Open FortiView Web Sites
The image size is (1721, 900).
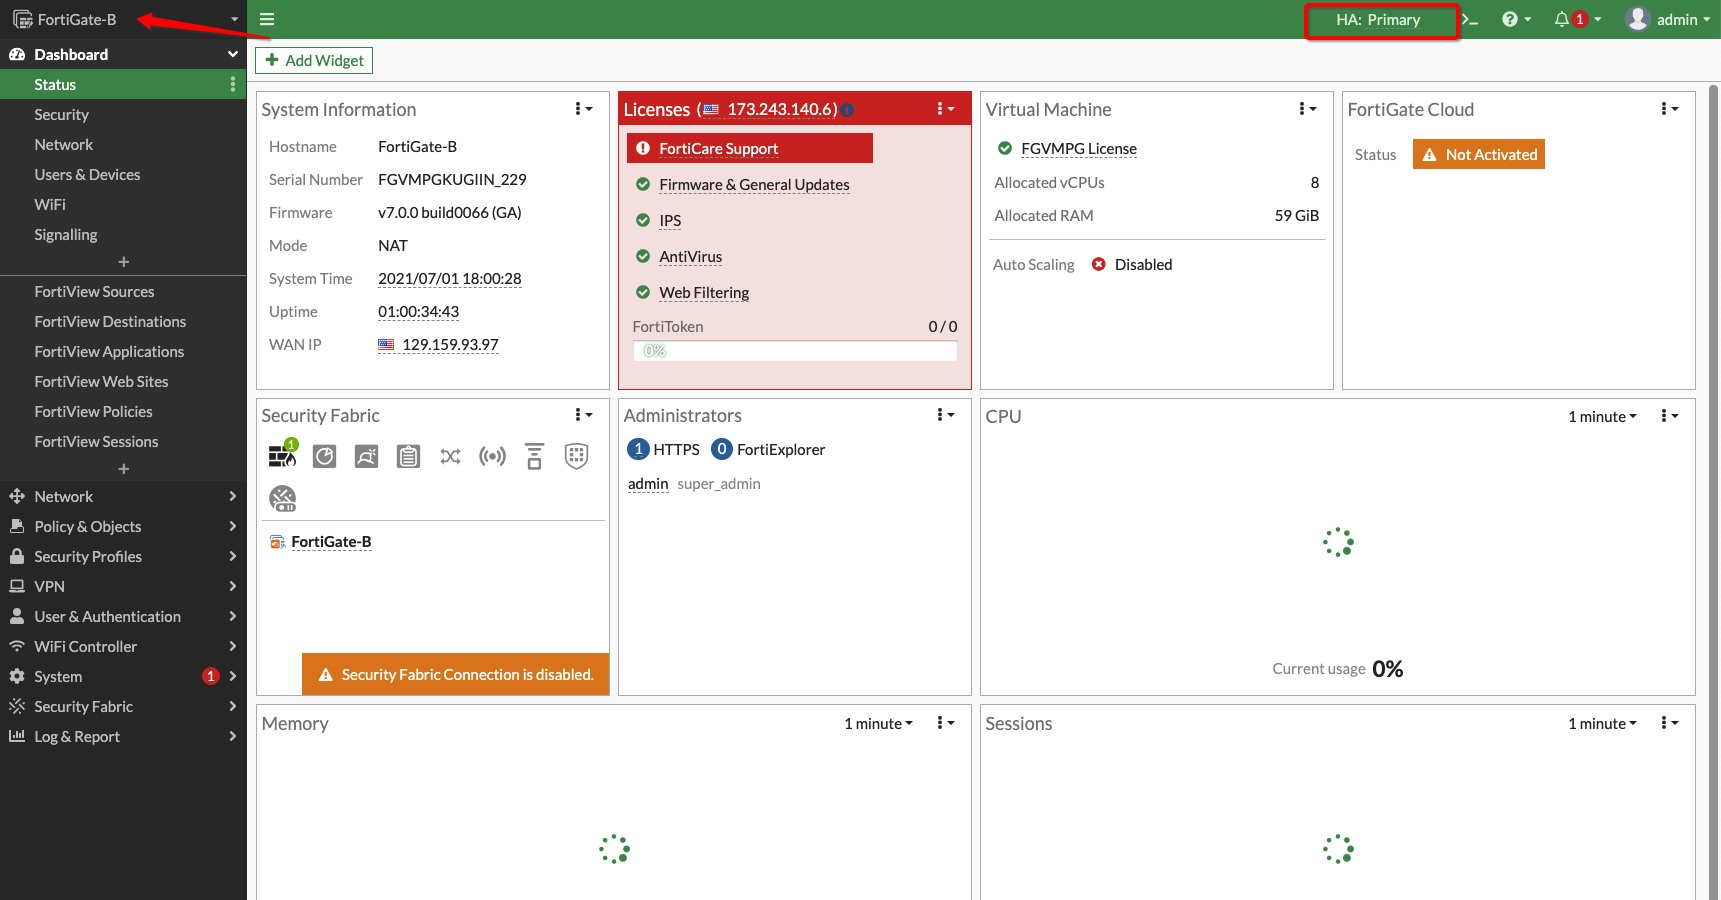123,382
